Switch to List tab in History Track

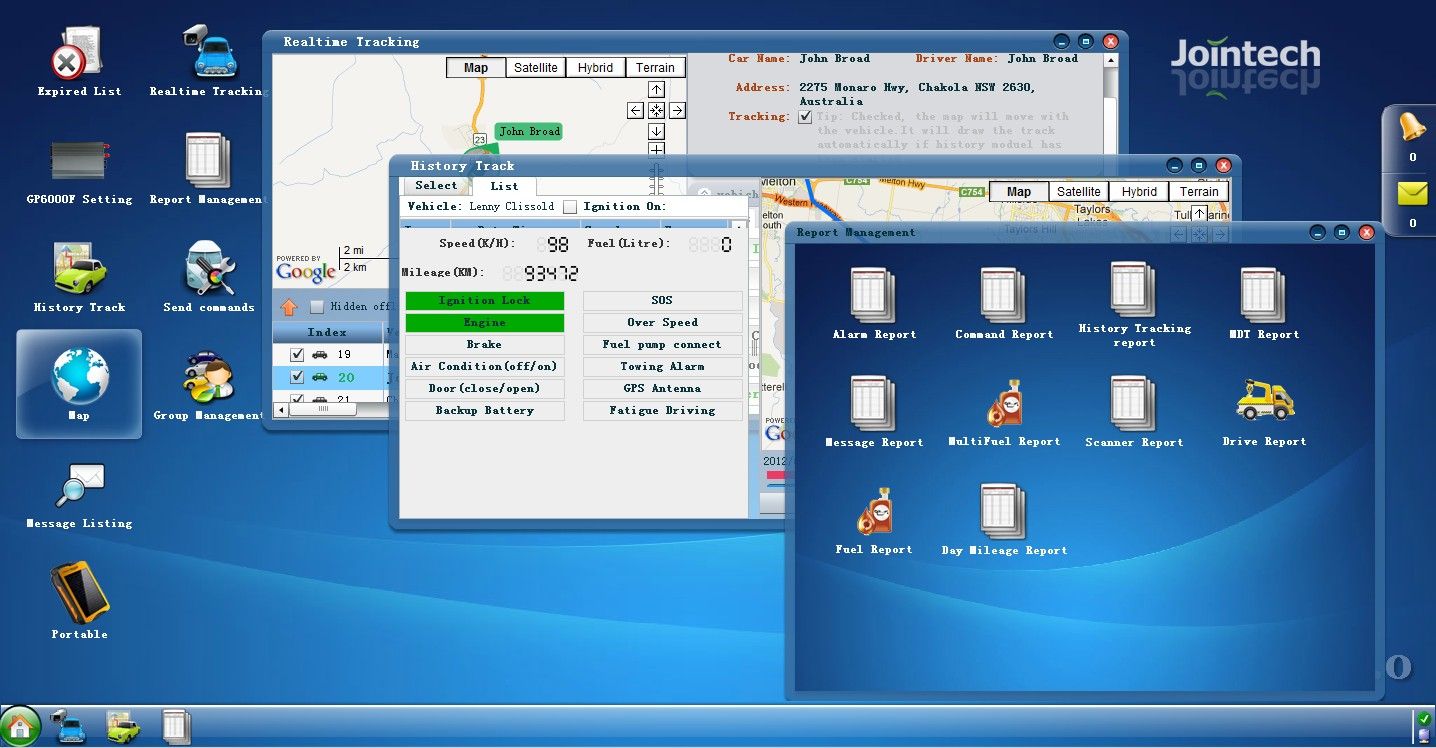(x=504, y=186)
